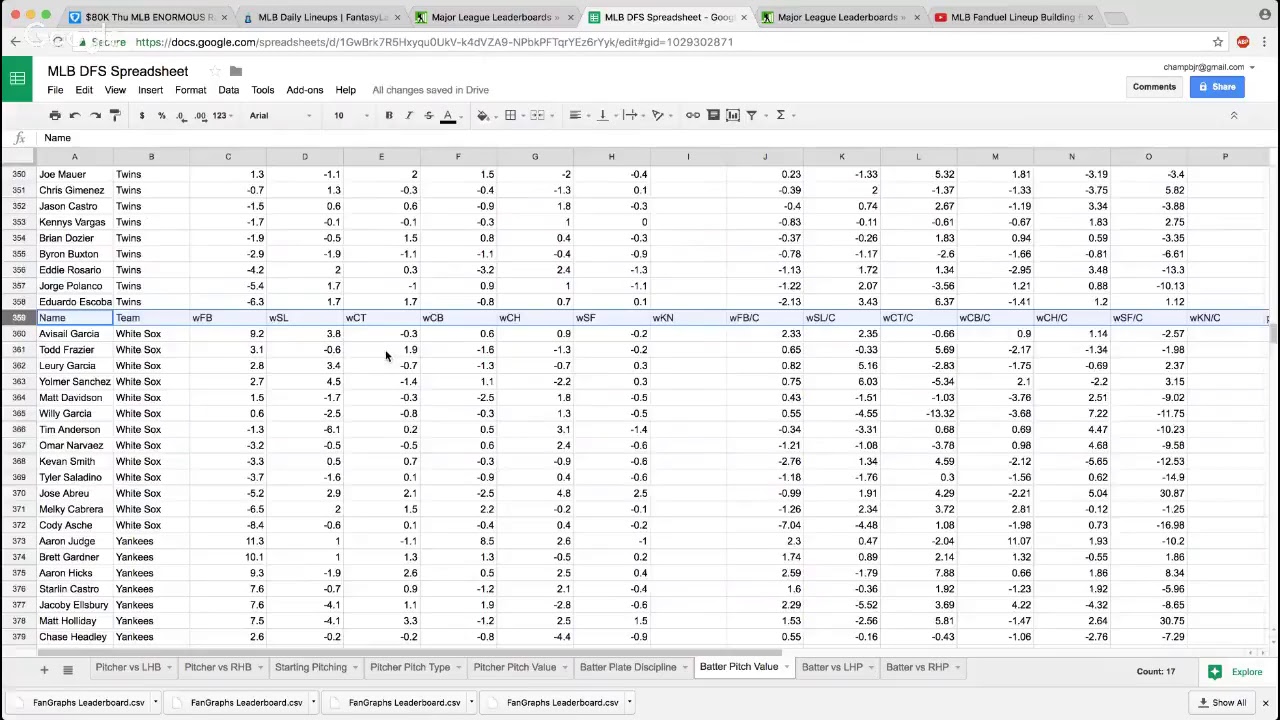Image resolution: width=1280 pixels, height=720 pixels.
Task: Open fill color picker
Action: pyautogui.click(x=483, y=115)
